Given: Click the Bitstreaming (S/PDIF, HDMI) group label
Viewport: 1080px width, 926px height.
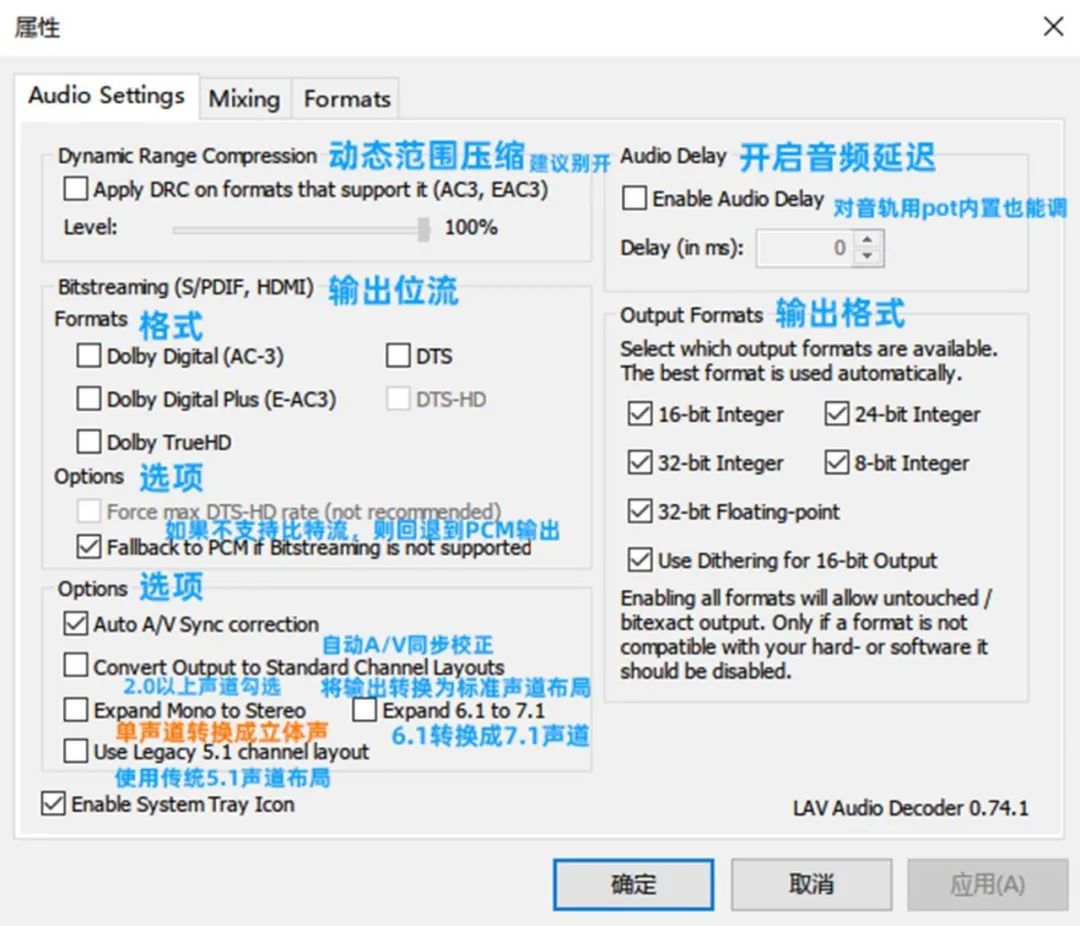Looking at the screenshot, I should click(x=186, y=287).
